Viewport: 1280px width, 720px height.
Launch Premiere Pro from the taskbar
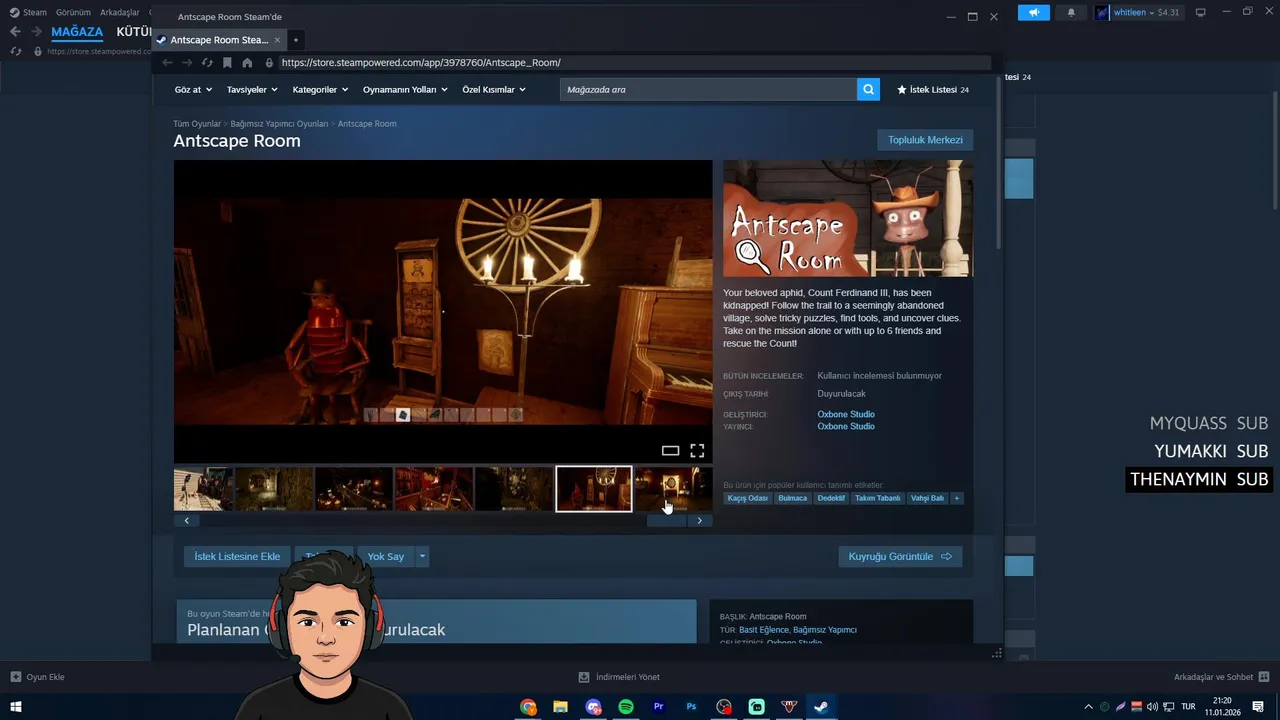(658, 707)
